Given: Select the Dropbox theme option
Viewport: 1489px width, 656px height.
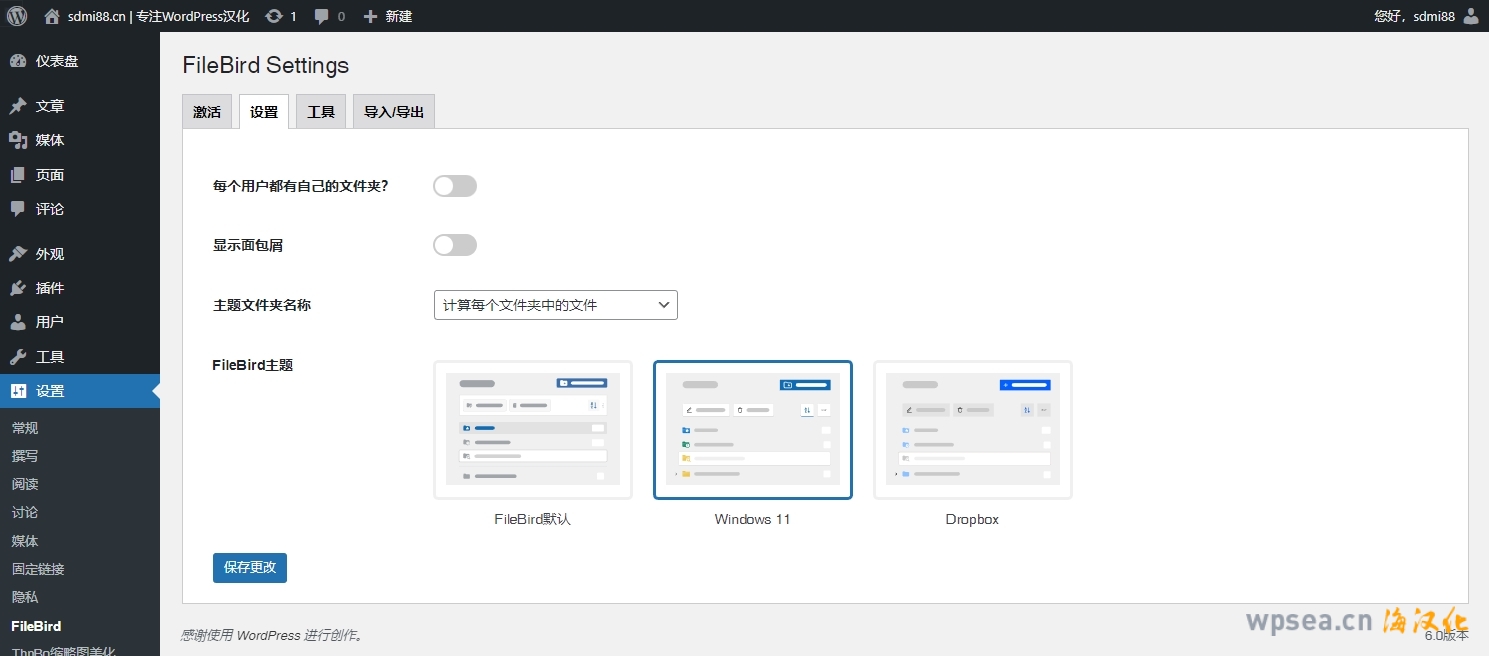Looking at the screenshot, I should click(972, 430).
